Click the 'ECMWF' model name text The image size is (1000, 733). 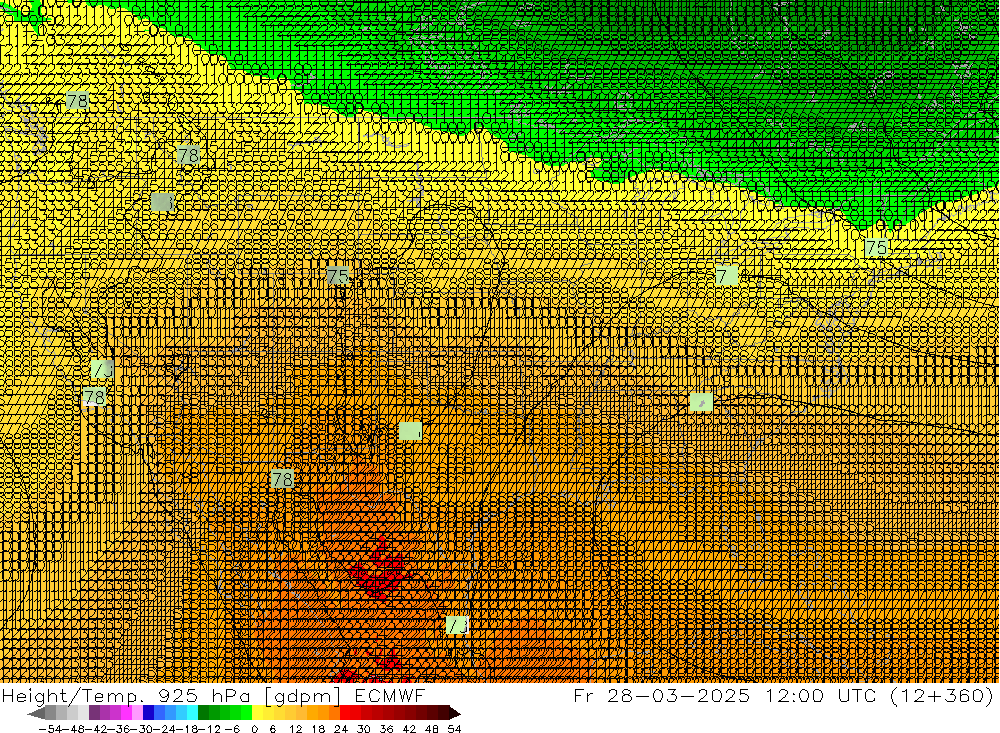coord(389,695)
